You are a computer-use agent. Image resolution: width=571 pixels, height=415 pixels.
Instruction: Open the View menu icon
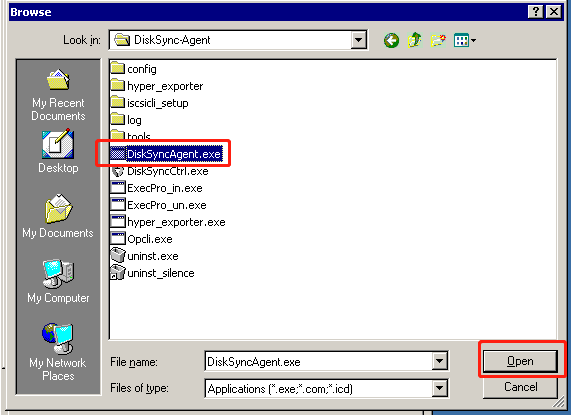[x=465, y=40]
